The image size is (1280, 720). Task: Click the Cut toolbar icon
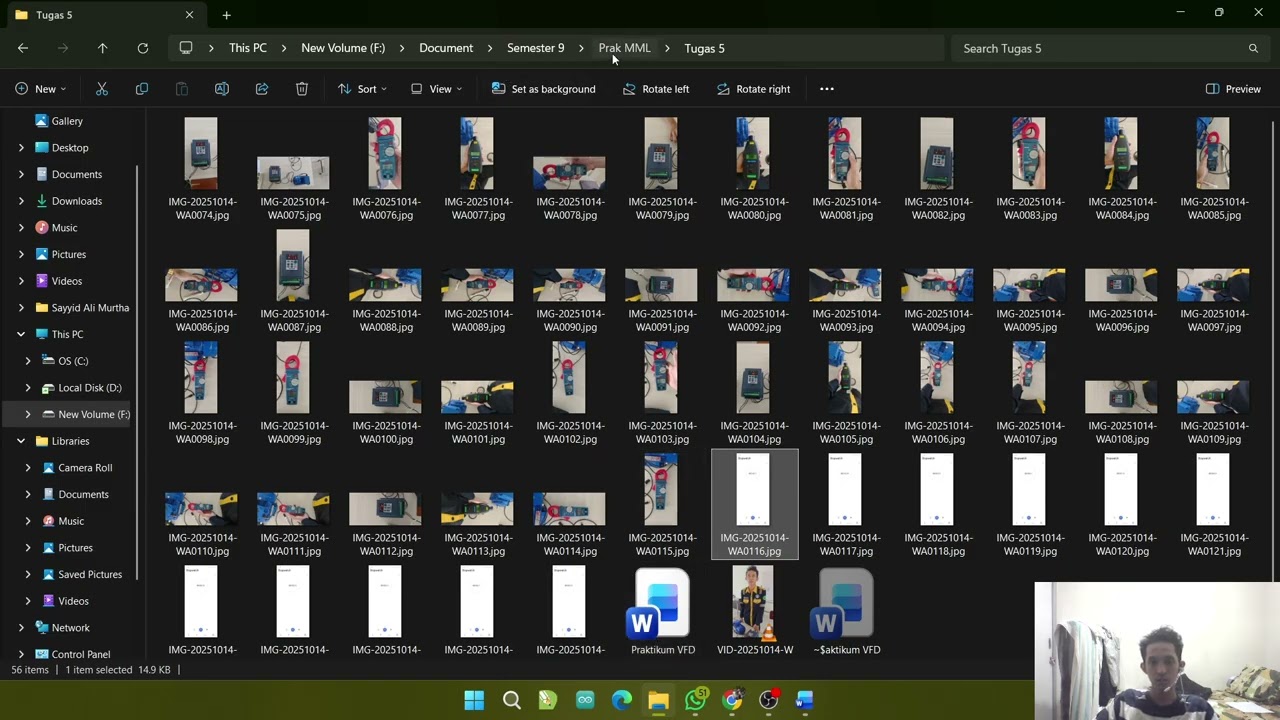click(x=102, y=89)
